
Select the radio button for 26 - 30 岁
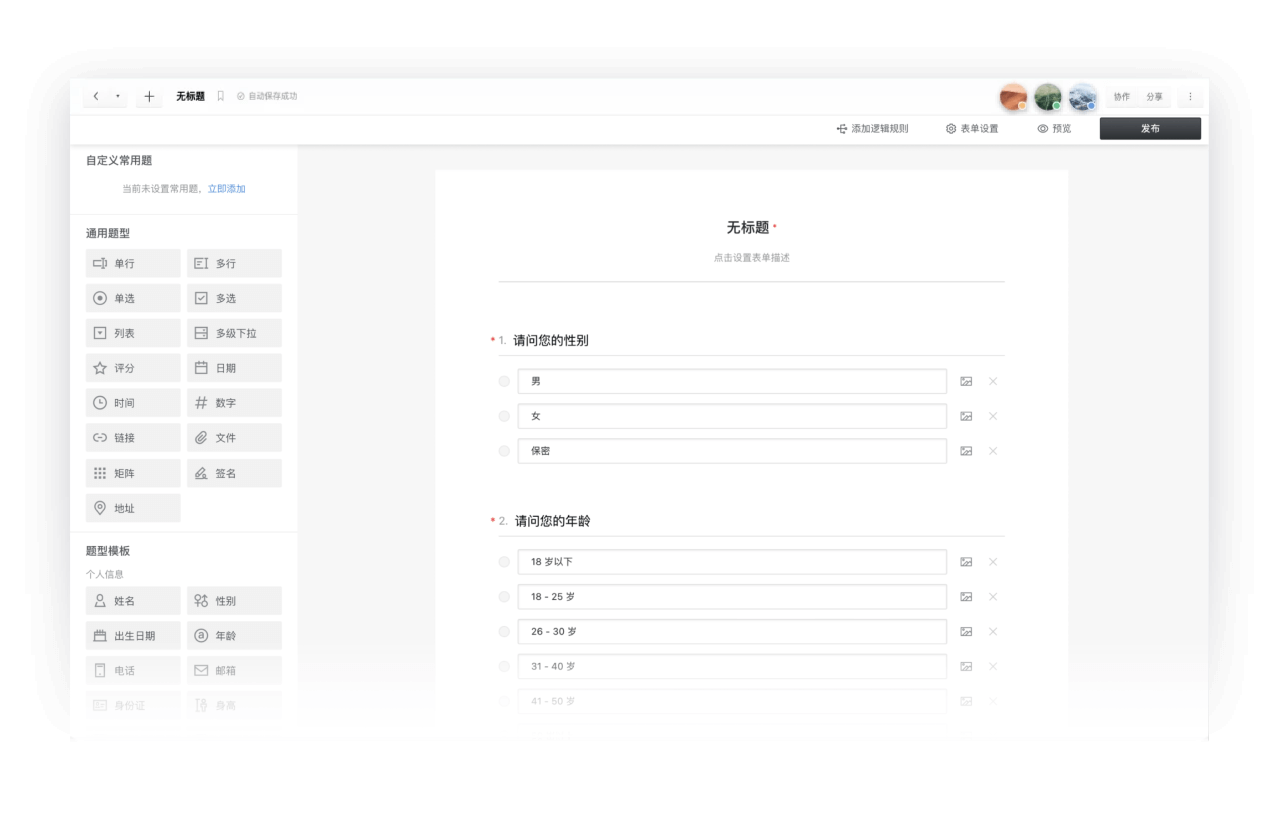pos(504,633)
